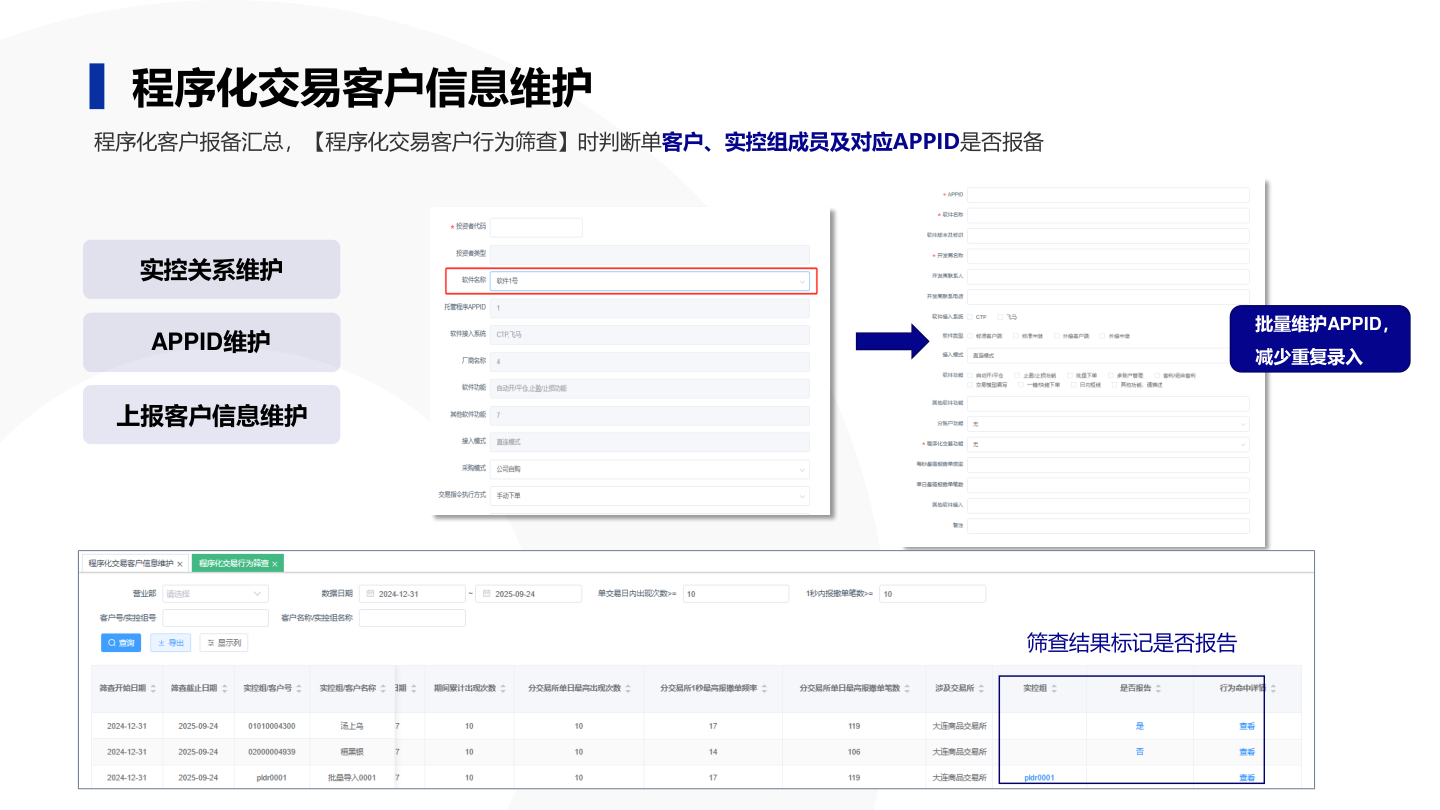Image resolution: width=1440 pixels, height=810 pixels.
Task: Close the 程序化交易行为筛查 tab
Action: click(274, 564)
